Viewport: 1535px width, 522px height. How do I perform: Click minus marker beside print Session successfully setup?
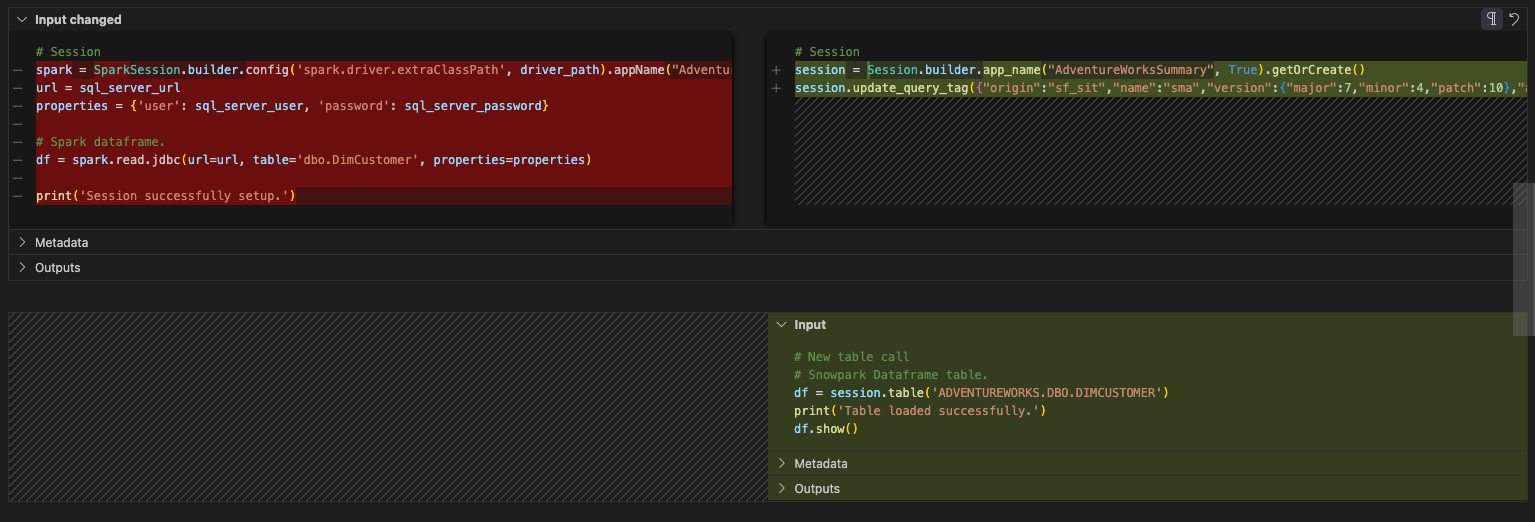coord(18,196)
